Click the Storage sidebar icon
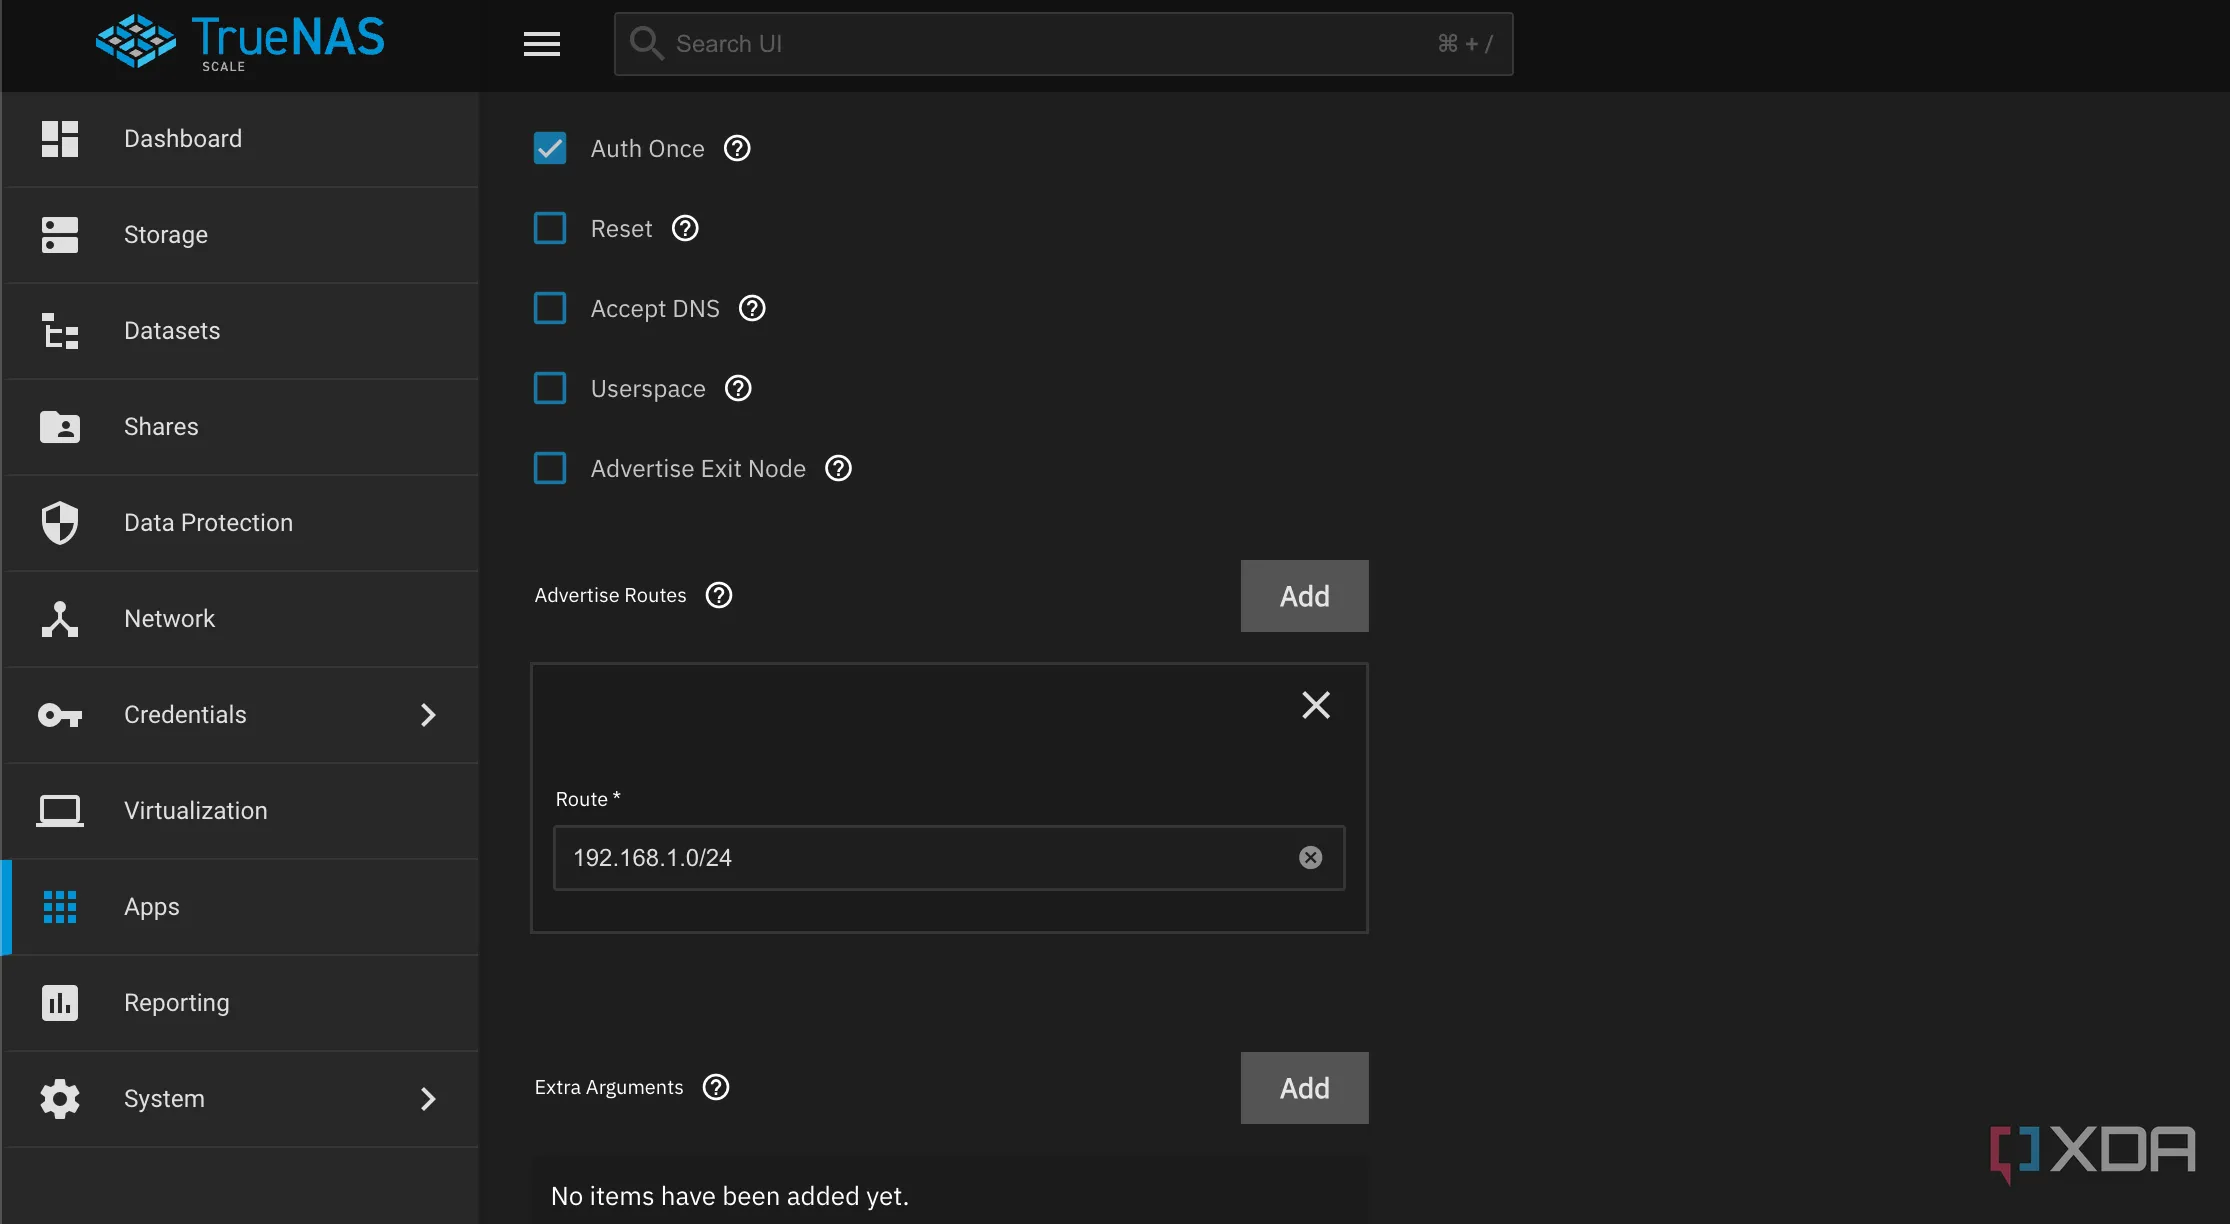 [60, 235]
